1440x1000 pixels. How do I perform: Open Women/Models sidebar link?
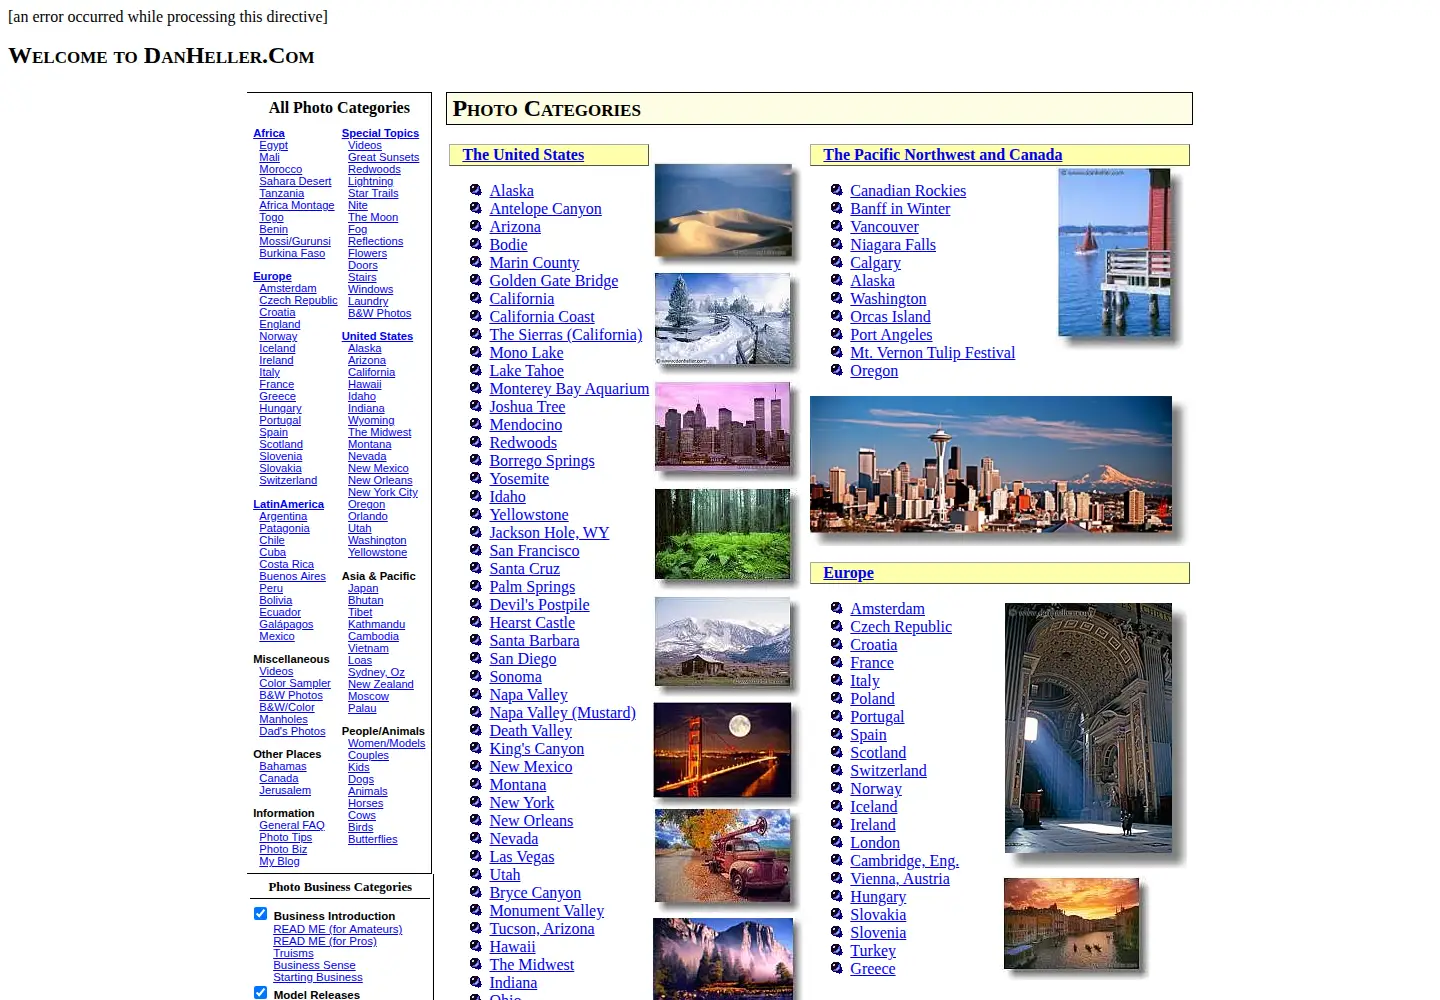[x=386, y=743]
